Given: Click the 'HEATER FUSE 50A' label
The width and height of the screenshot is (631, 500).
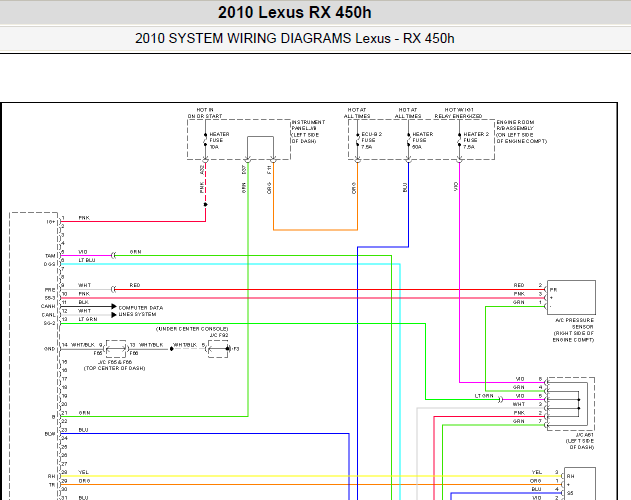Looking at the screenshot, I should pyautogui.click(x=423, y=140).
